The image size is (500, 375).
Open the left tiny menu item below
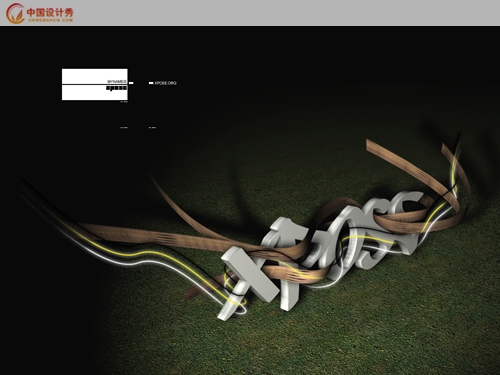(x=124, y=127)
